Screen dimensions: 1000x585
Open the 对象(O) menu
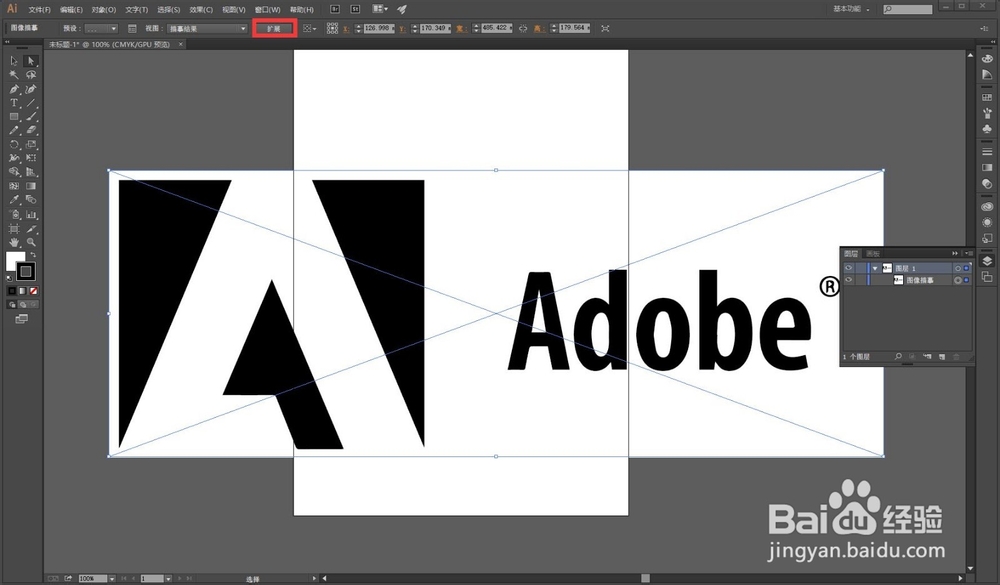[103, 10]
